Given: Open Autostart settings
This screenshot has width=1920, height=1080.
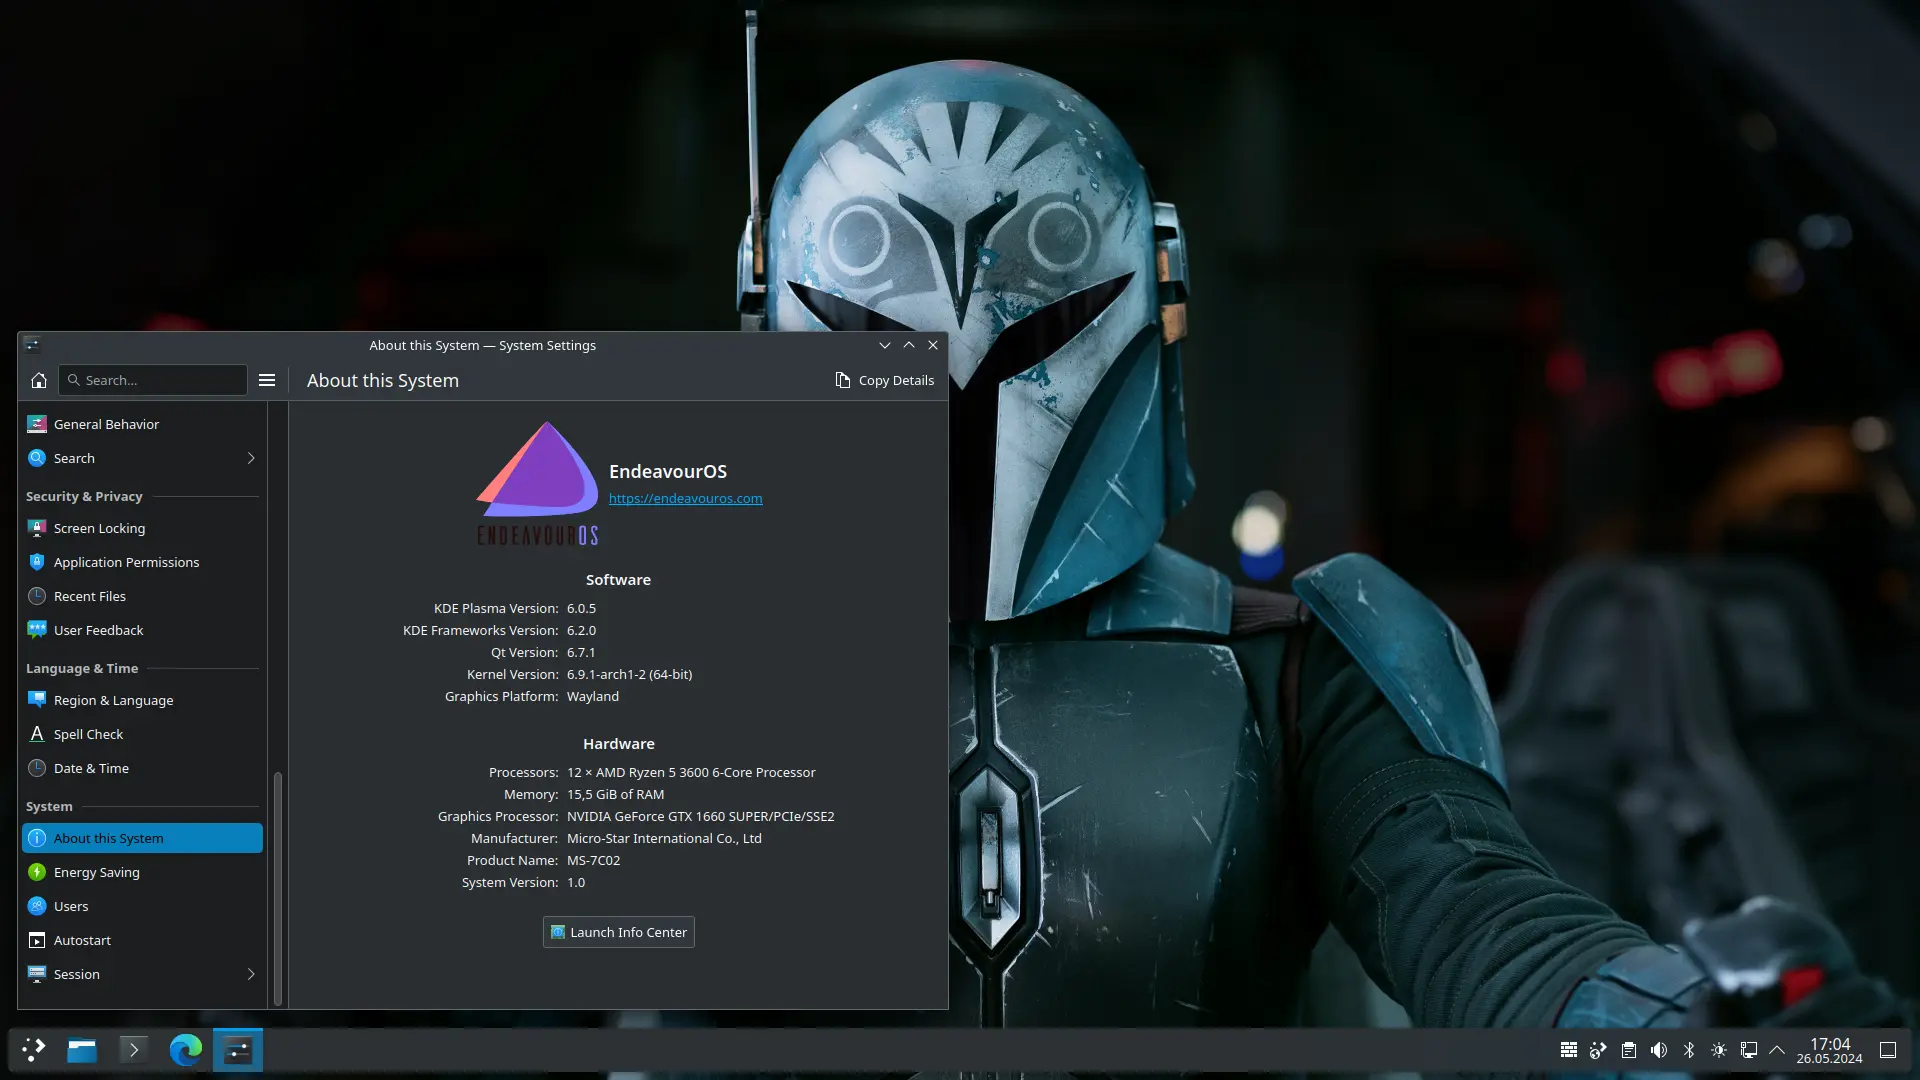Looking at the screenshot, I should (x=142, y=940).
